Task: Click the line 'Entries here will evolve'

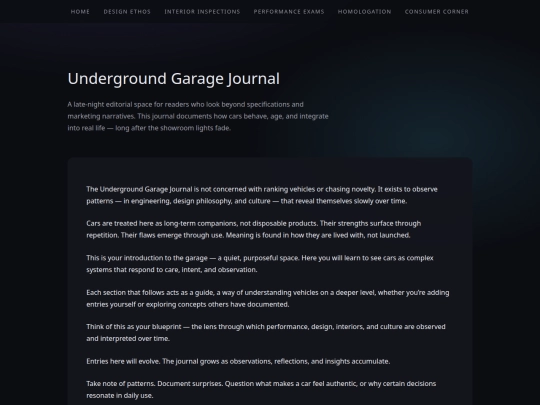Action: click(238, 361)
